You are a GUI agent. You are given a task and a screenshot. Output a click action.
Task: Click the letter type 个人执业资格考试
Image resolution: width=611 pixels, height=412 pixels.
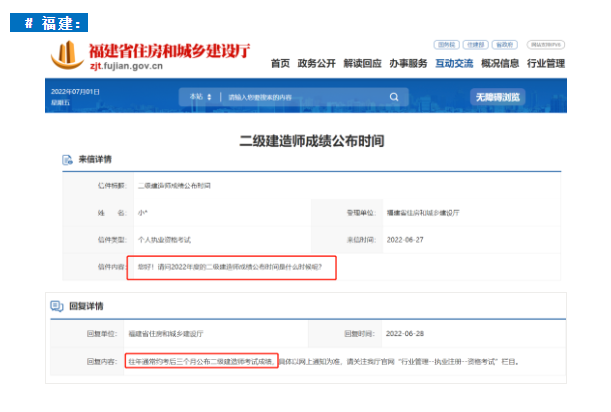pos(164,240)
